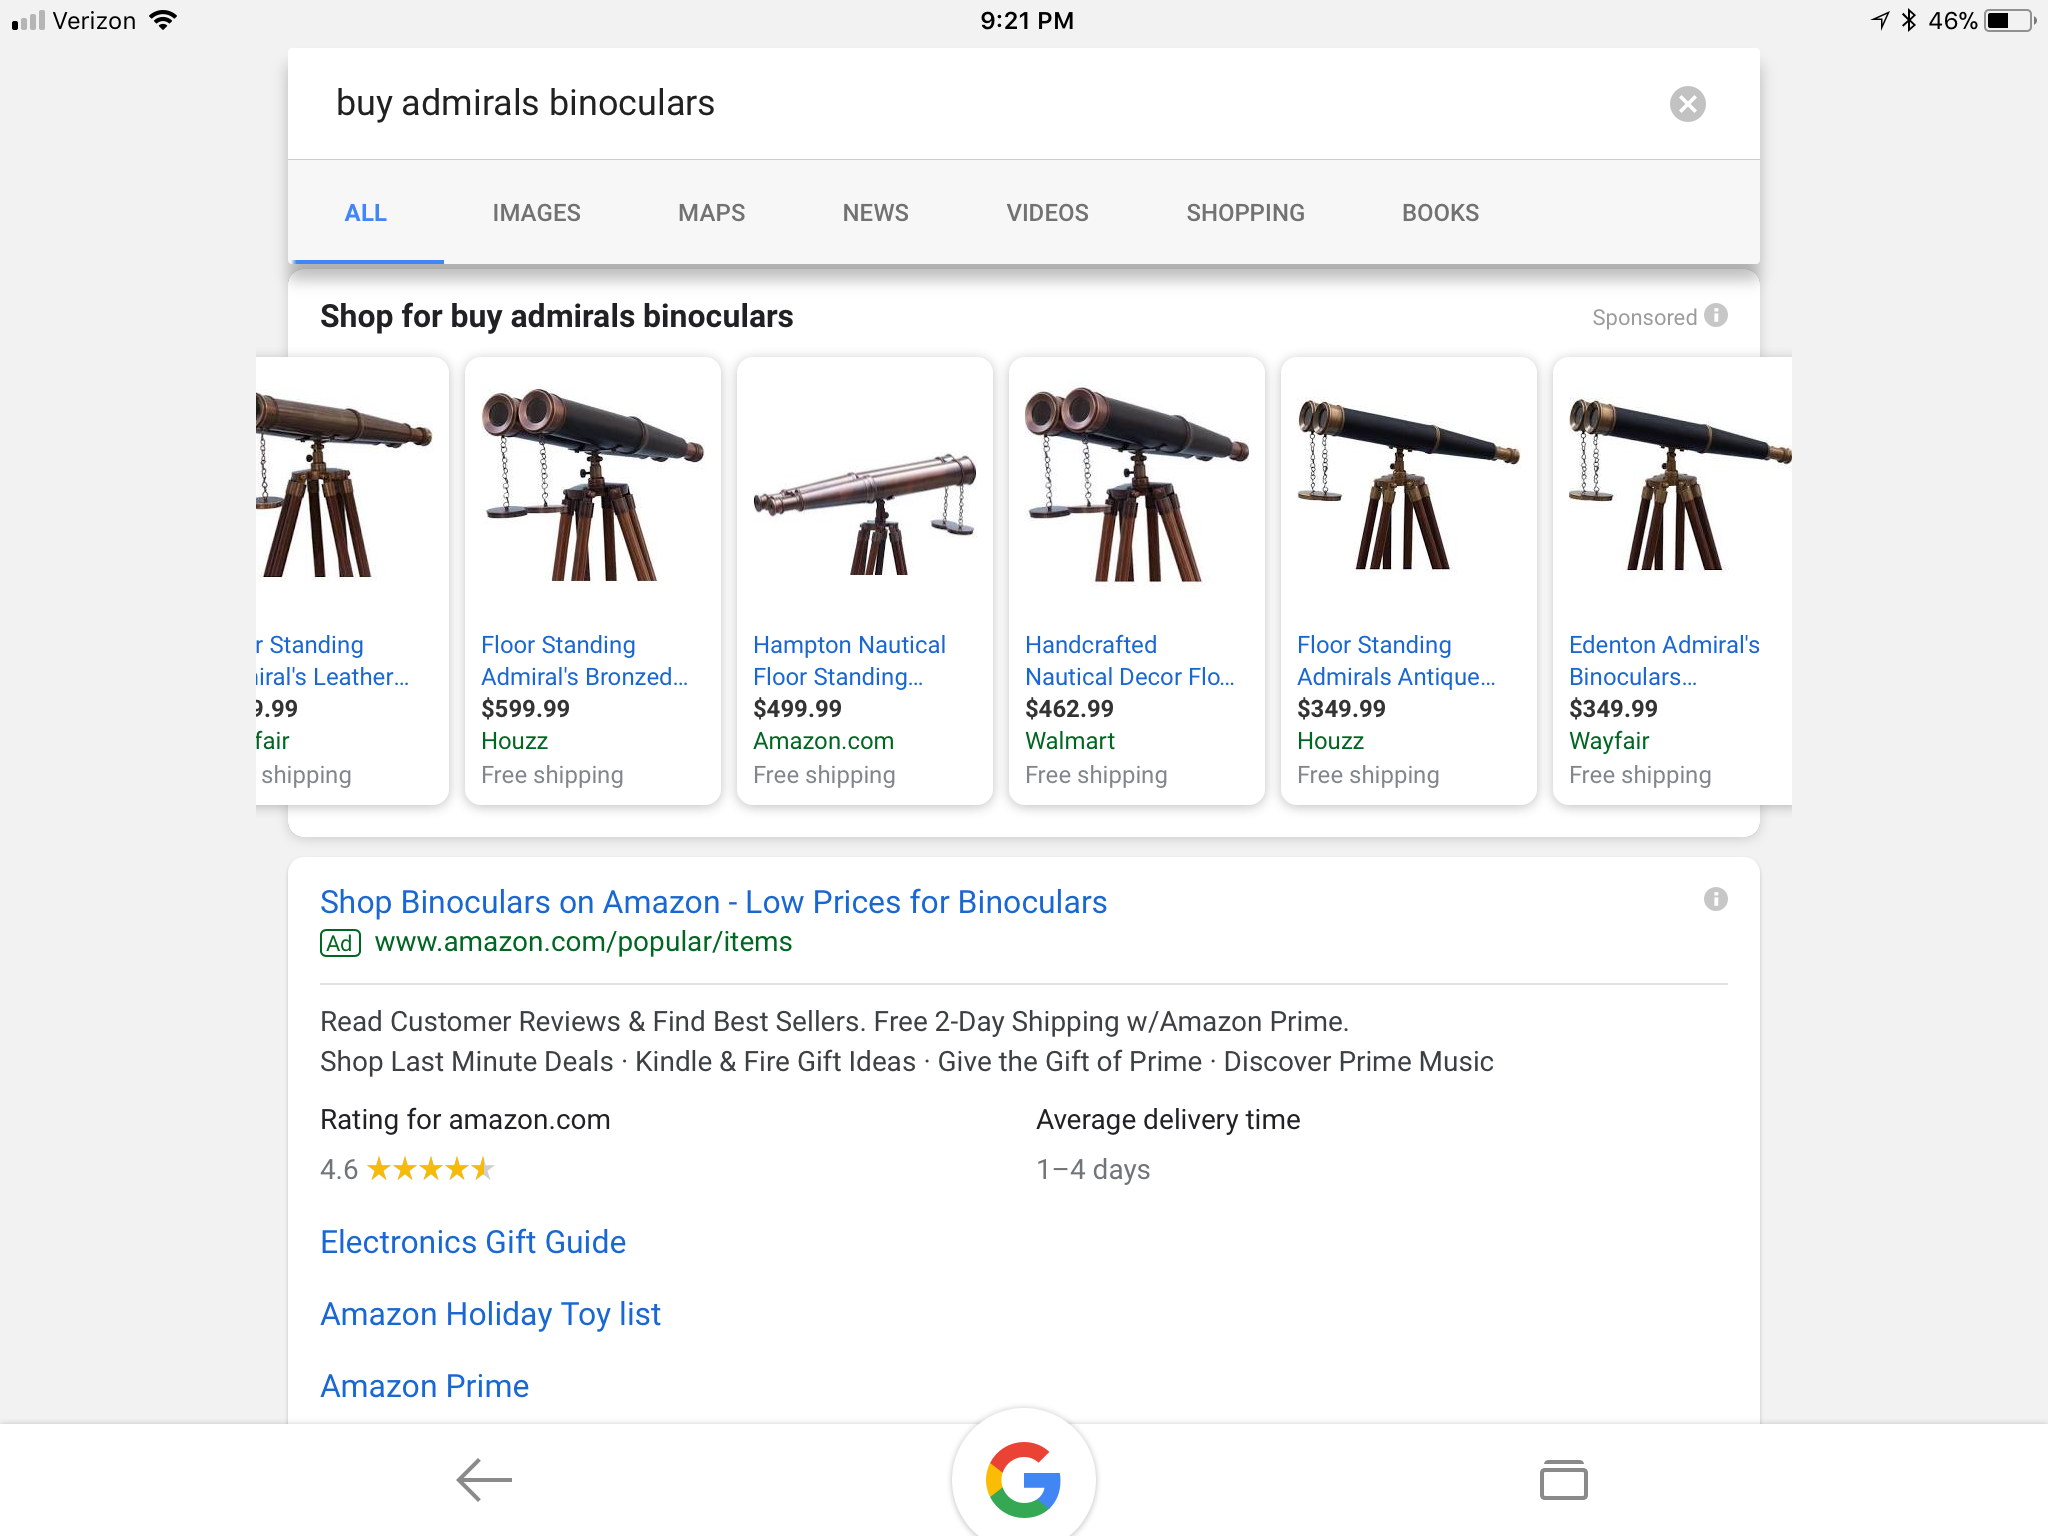Viewport: 2048px width, 1536px height.
Task: Tap the Sponsored info icon
Action: pyautogui.click(x=1716, y=316)
